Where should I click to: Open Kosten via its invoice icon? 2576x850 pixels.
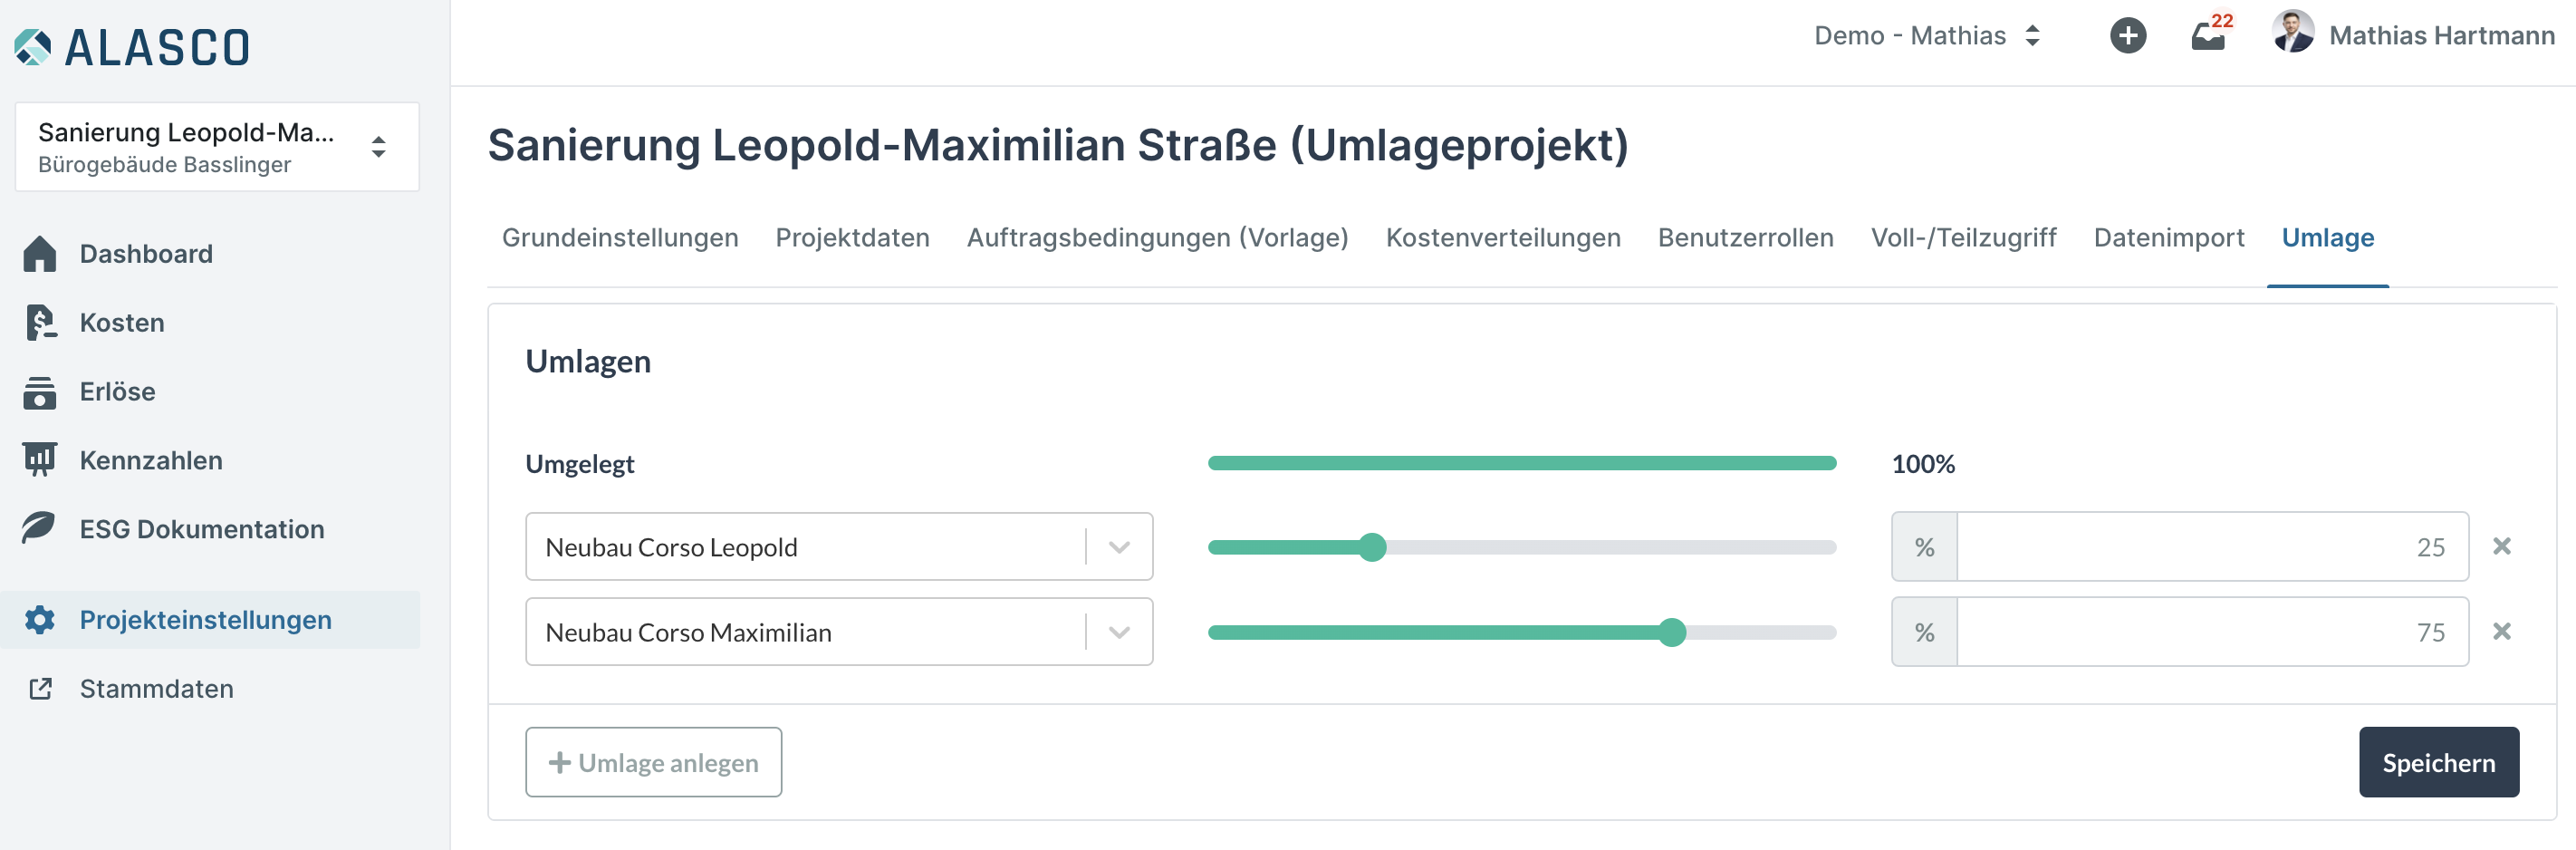(x=40, y=323)
